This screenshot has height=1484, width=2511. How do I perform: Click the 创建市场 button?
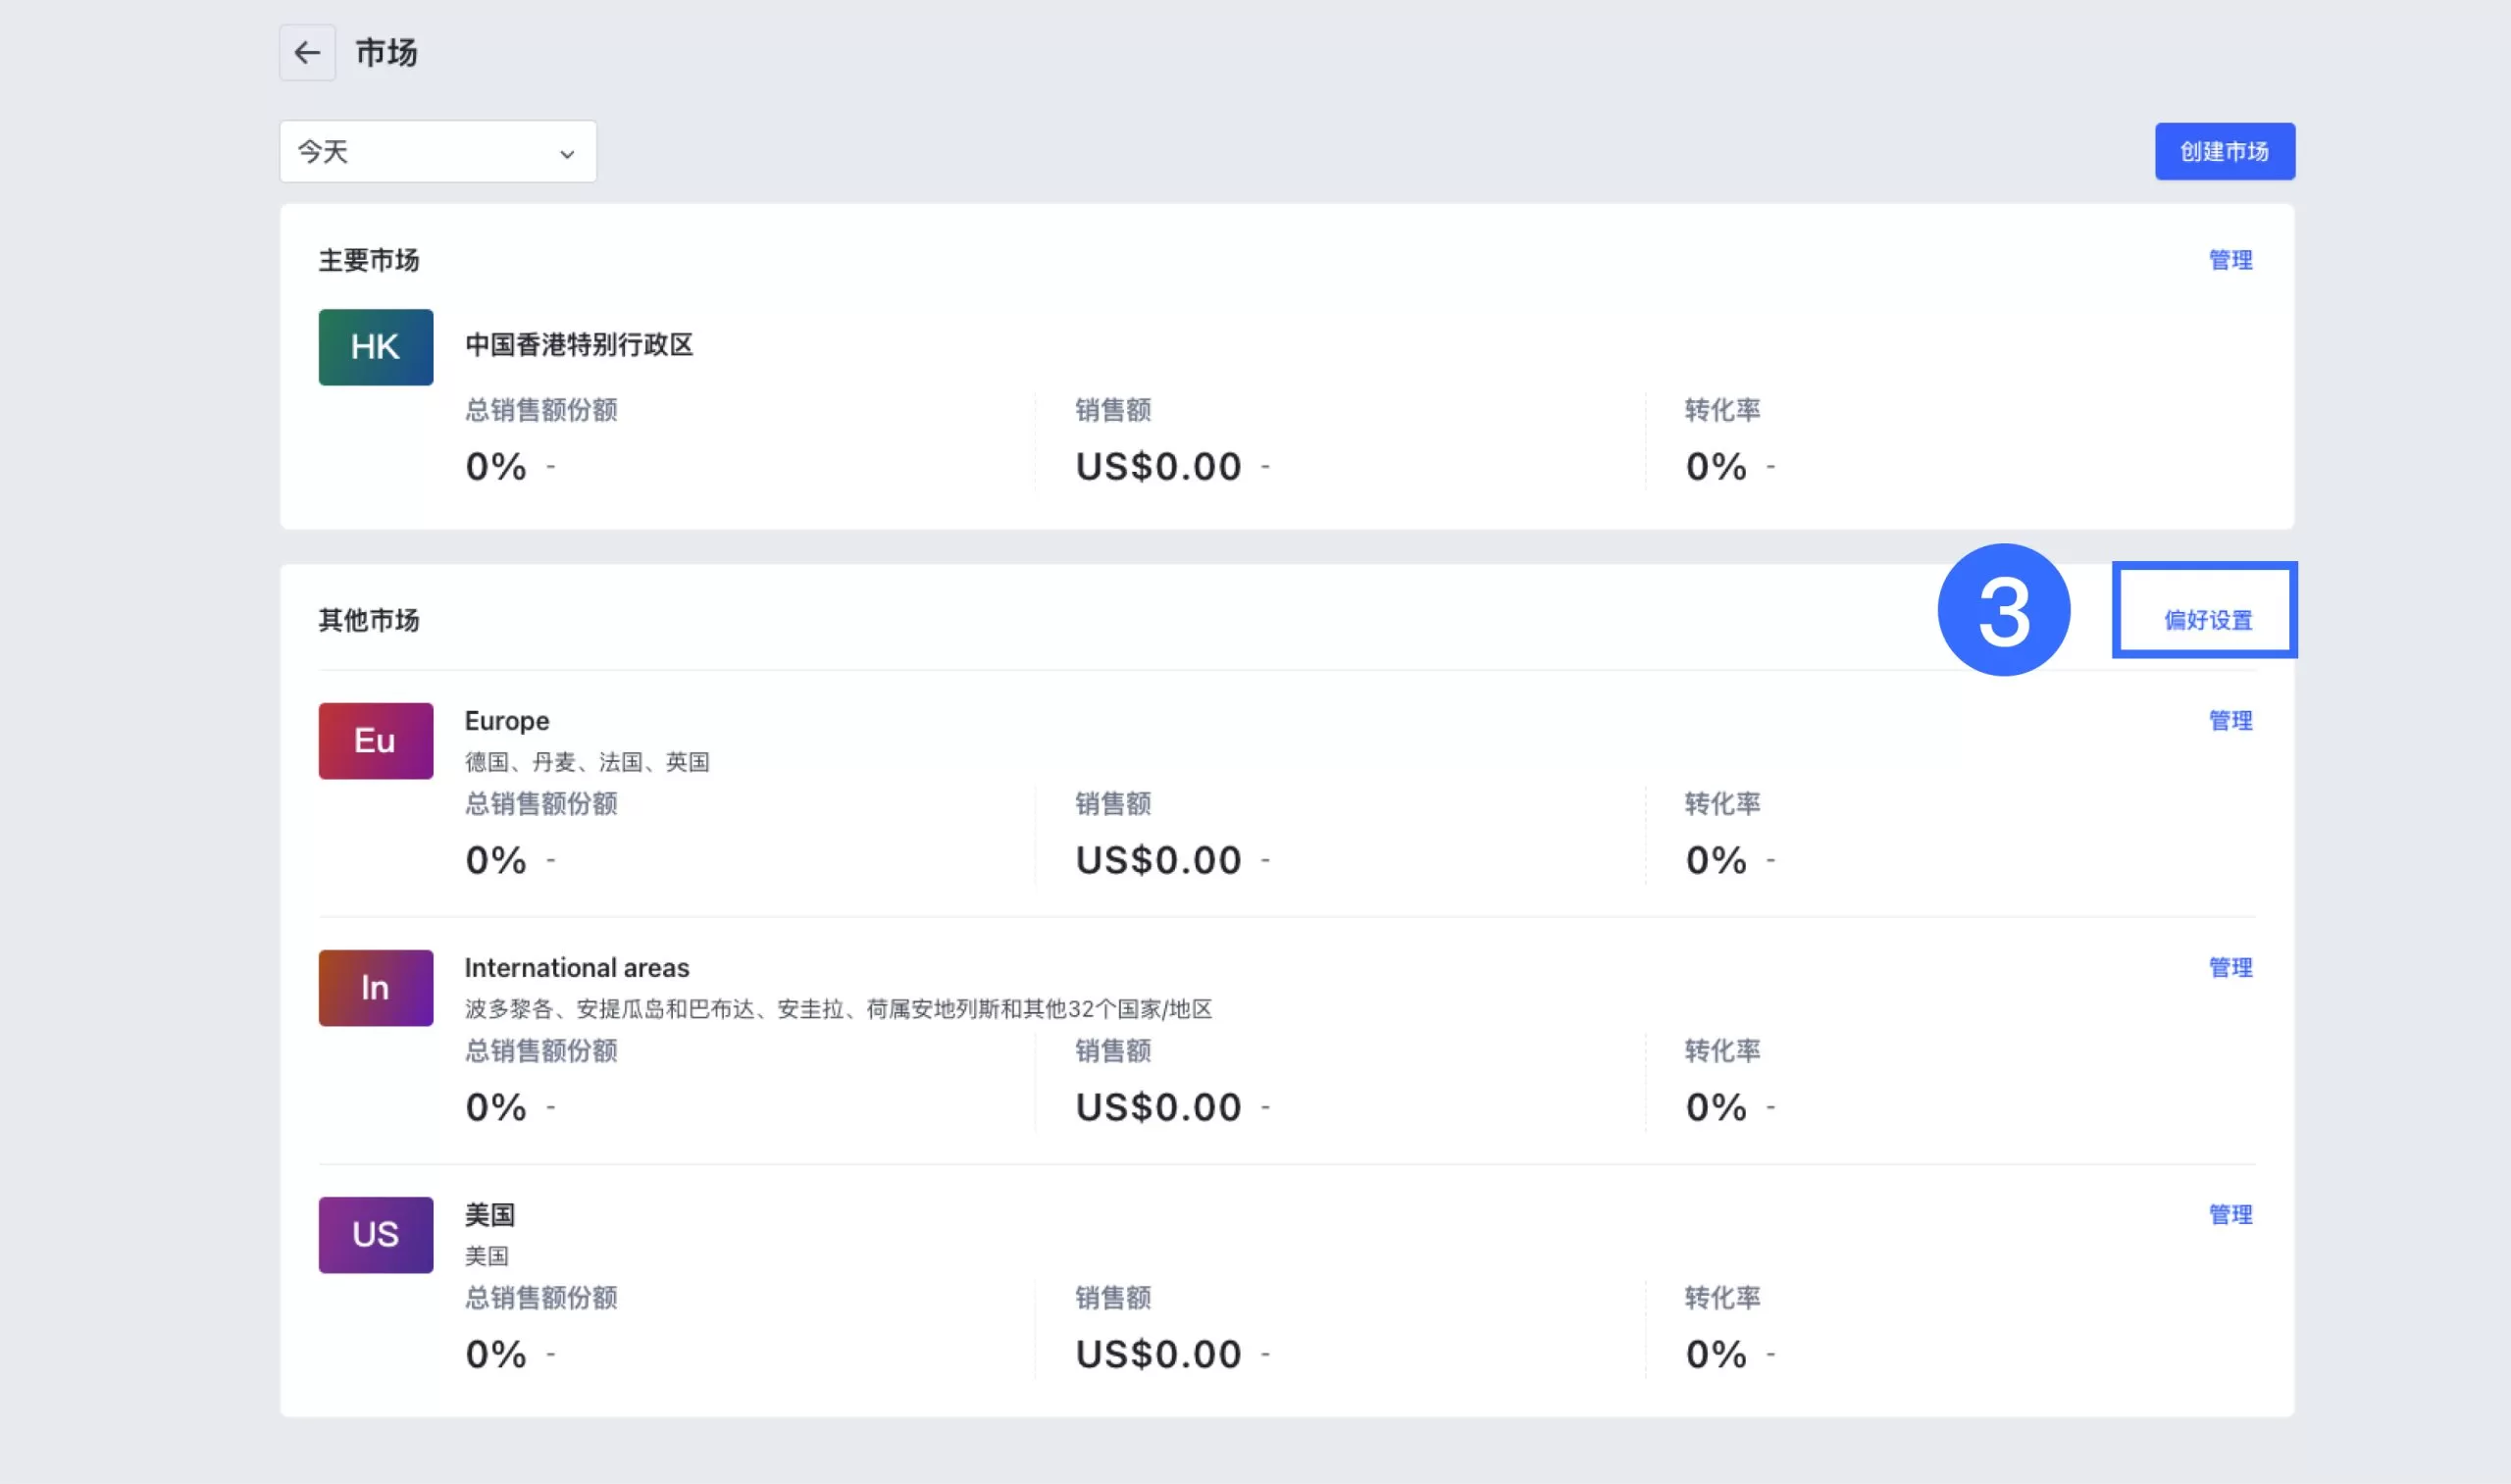[2224, 151]
